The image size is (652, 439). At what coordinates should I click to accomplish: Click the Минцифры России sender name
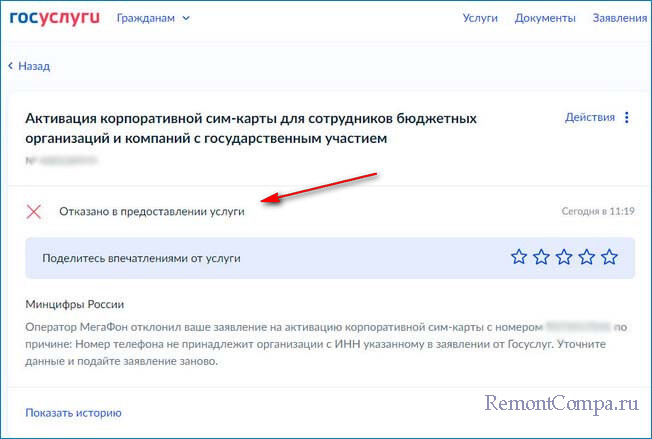click(x=82, y=304)
